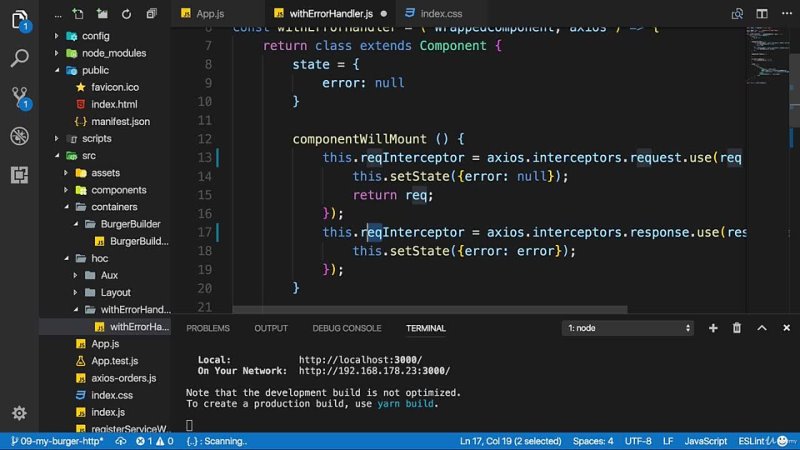Click the code minimap overview

(768, 54)
